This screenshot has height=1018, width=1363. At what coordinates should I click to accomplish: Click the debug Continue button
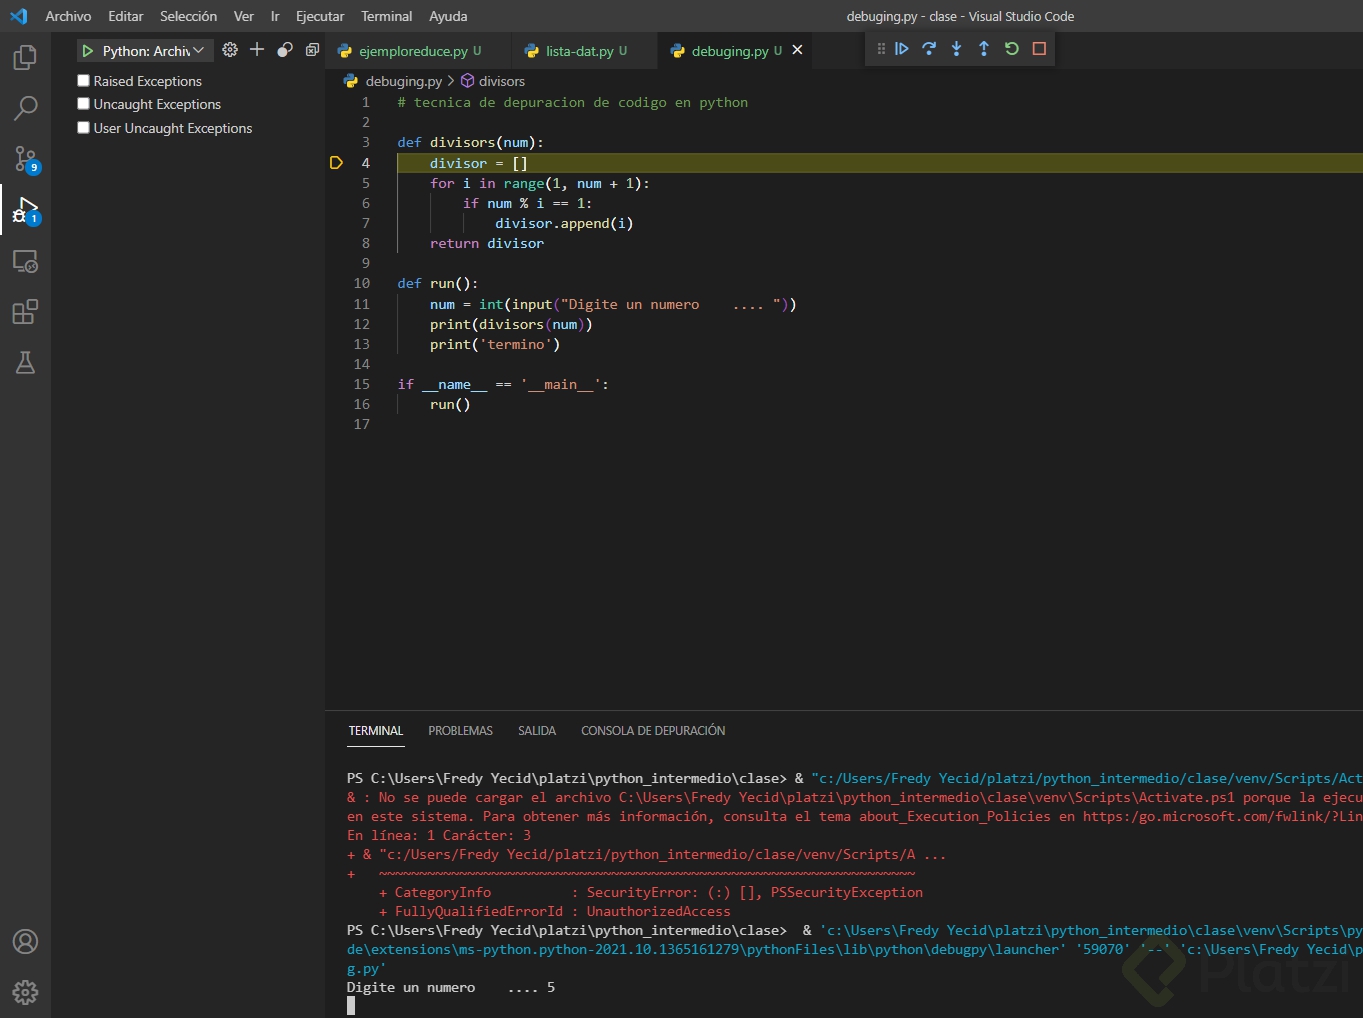click(902, 49)
